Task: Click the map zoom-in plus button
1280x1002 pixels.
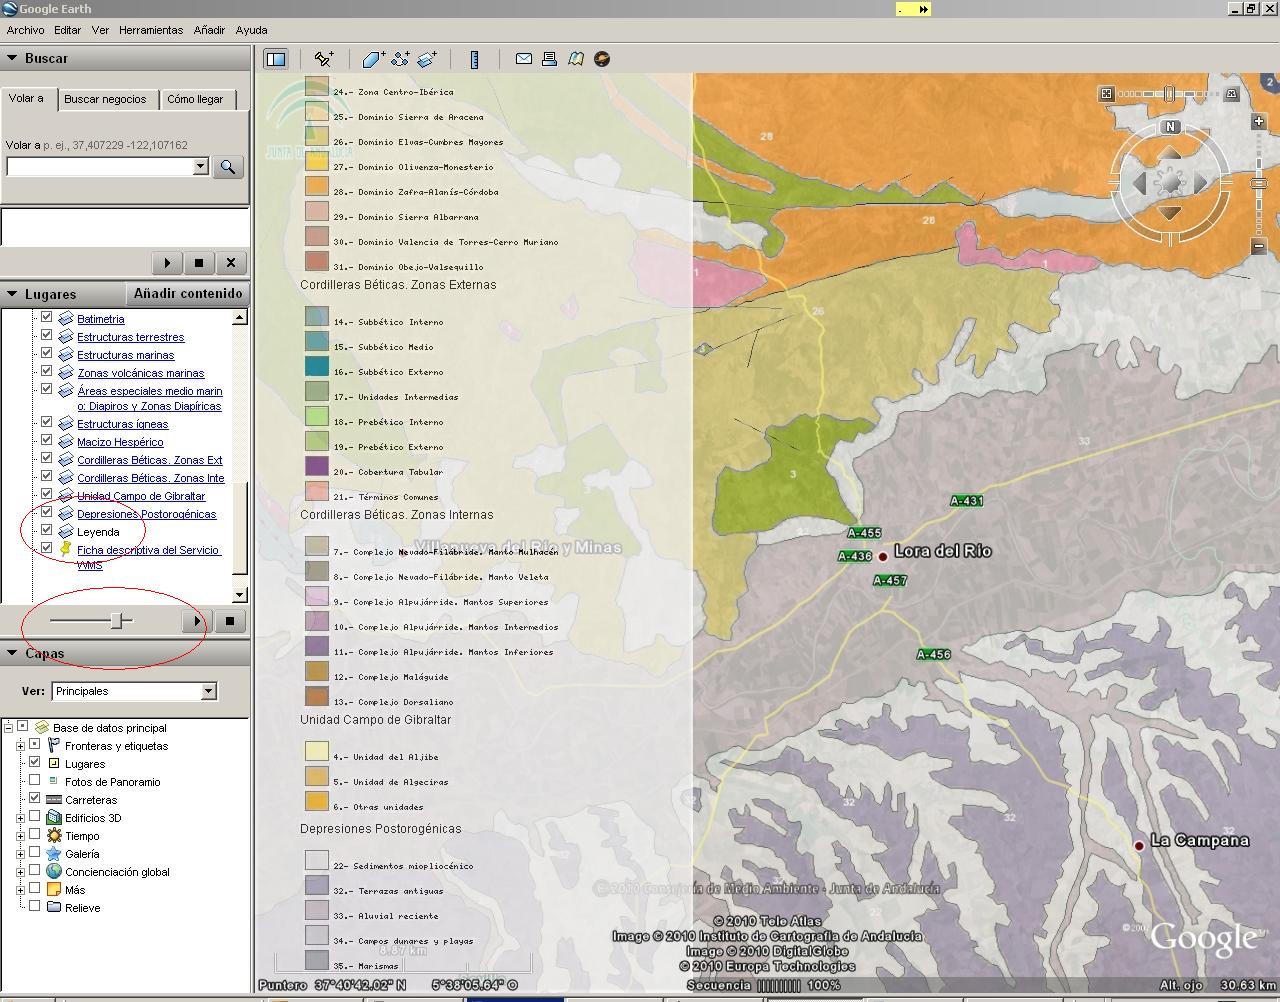Action: [1259, 122]
